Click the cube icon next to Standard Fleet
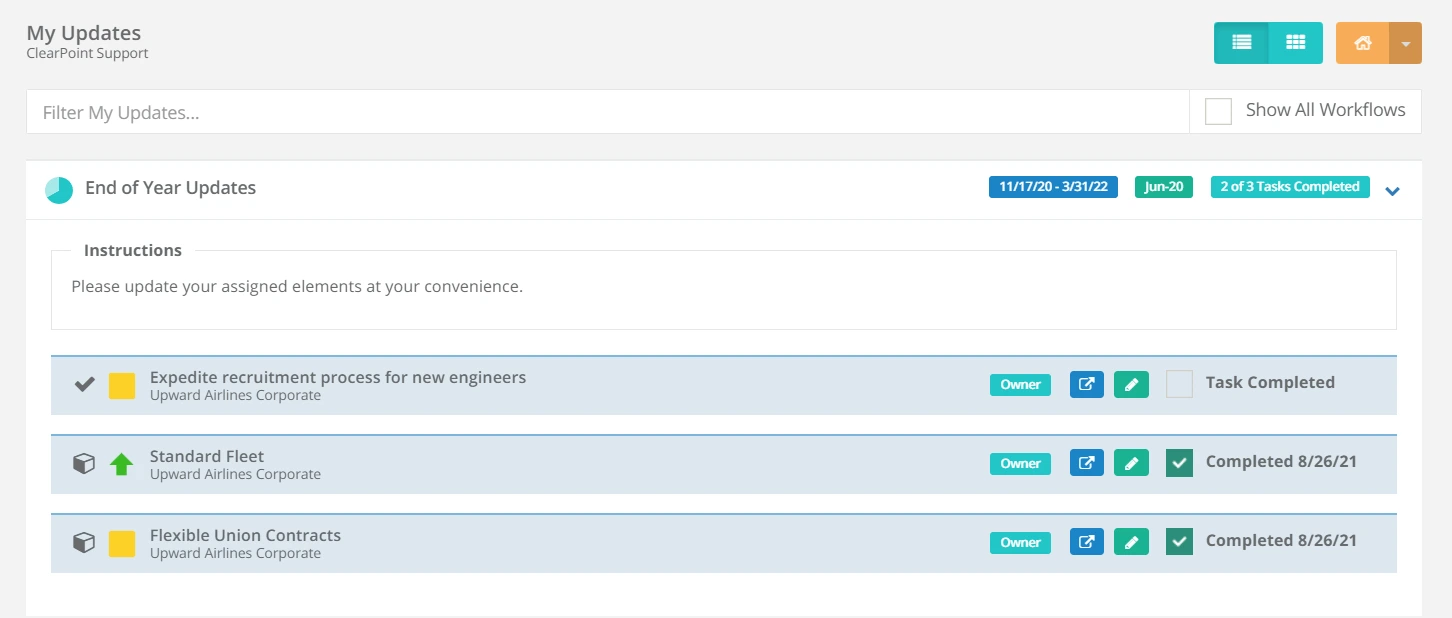The height and width of the screenshot is (618, 1452). (84, 463)
